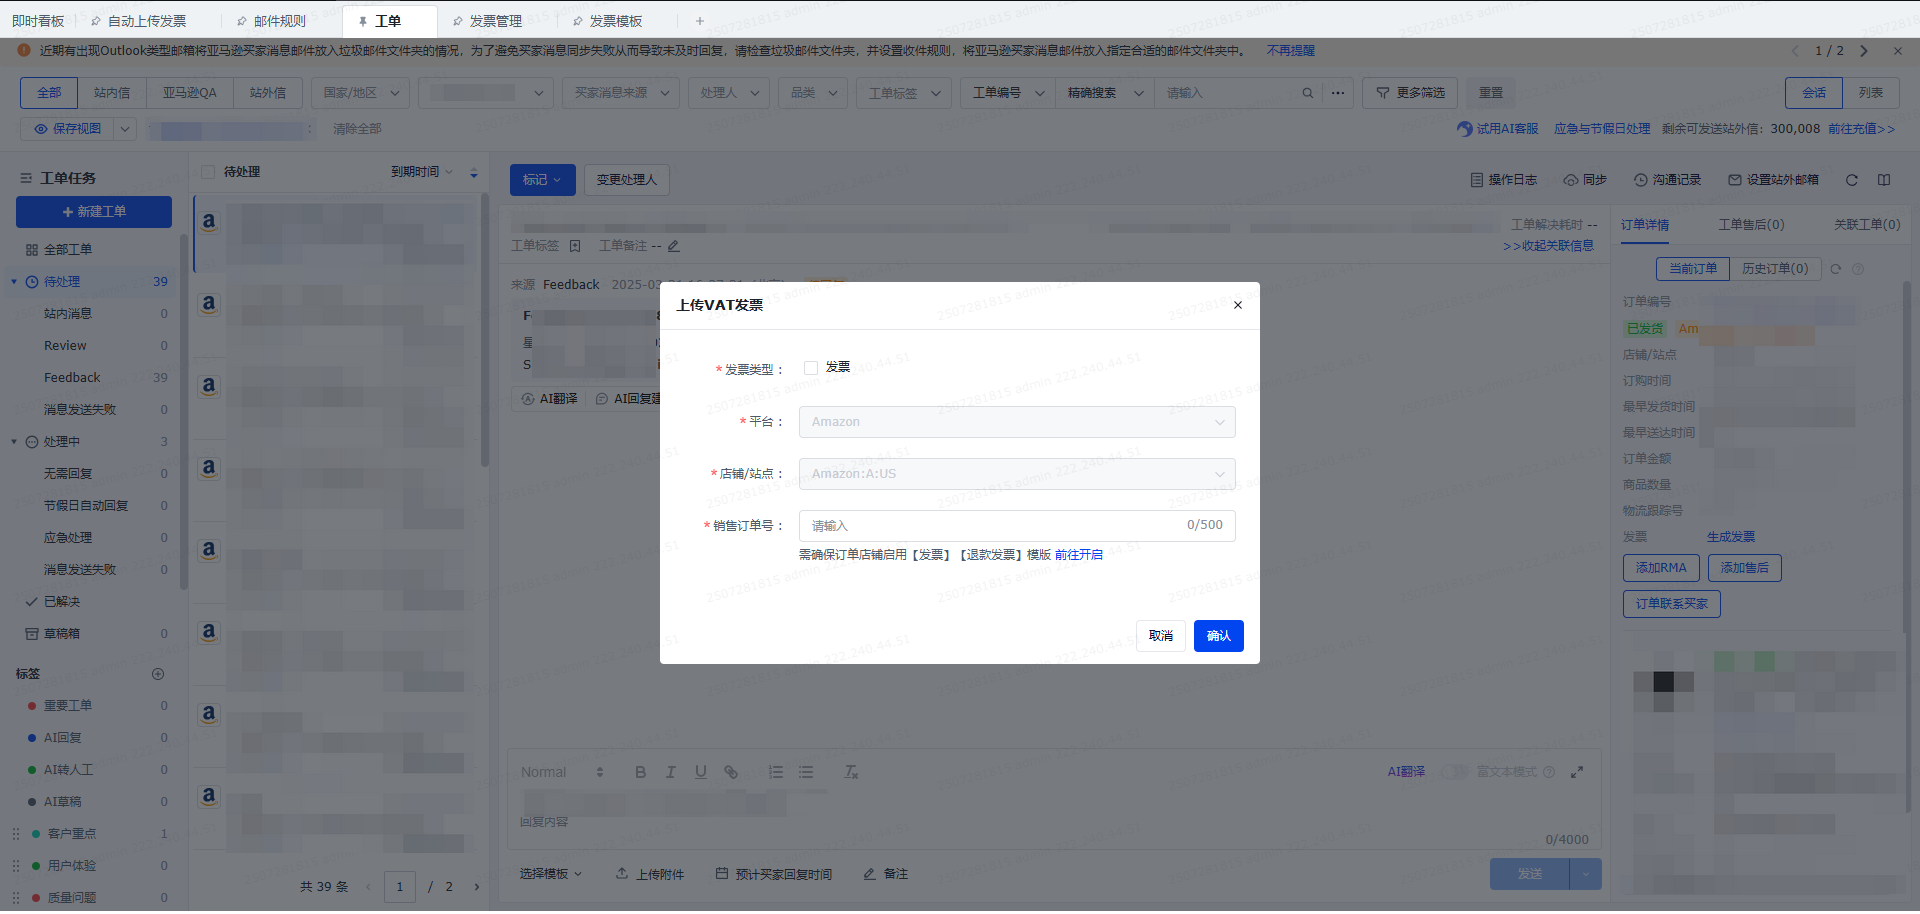
Task: Apply italic formatting in reply editor
Action: pyautogui.click(x=671, y=772)
